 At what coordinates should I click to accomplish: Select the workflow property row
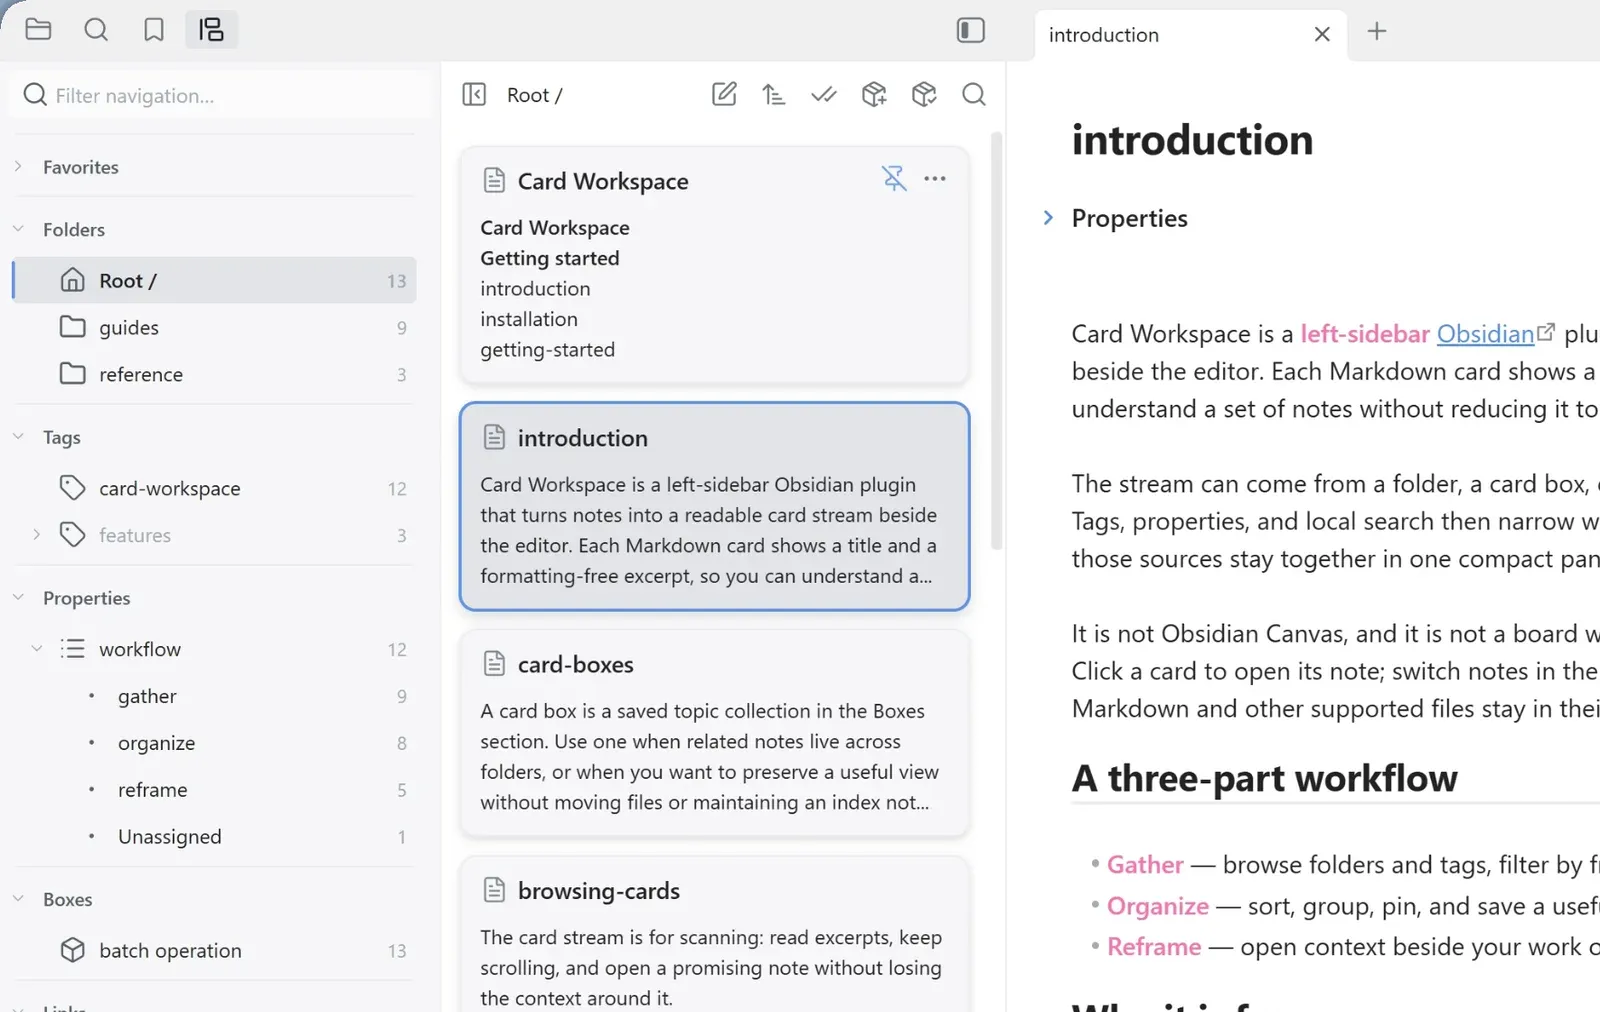[x=214, y=649]
